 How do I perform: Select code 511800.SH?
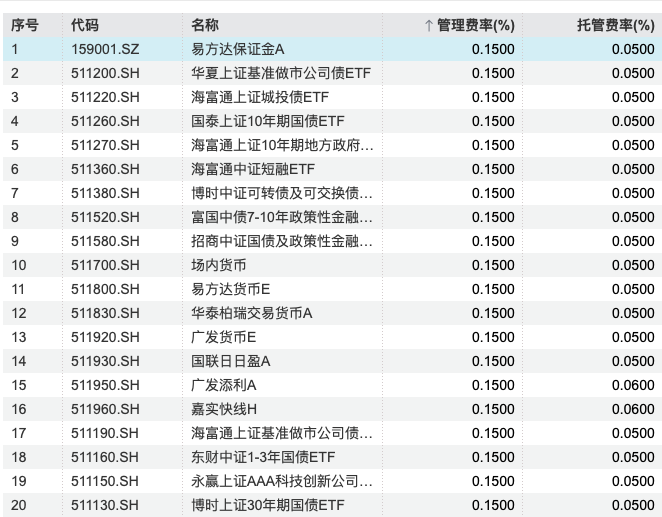click(105, 290)
